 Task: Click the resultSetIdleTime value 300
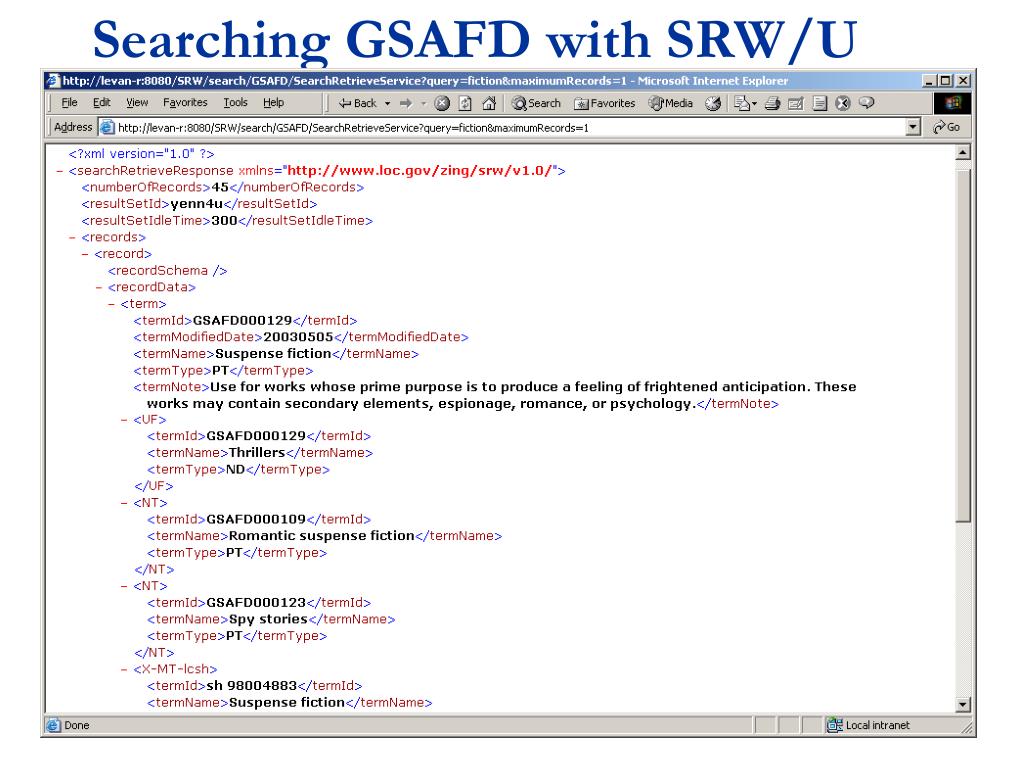(224, 221)
